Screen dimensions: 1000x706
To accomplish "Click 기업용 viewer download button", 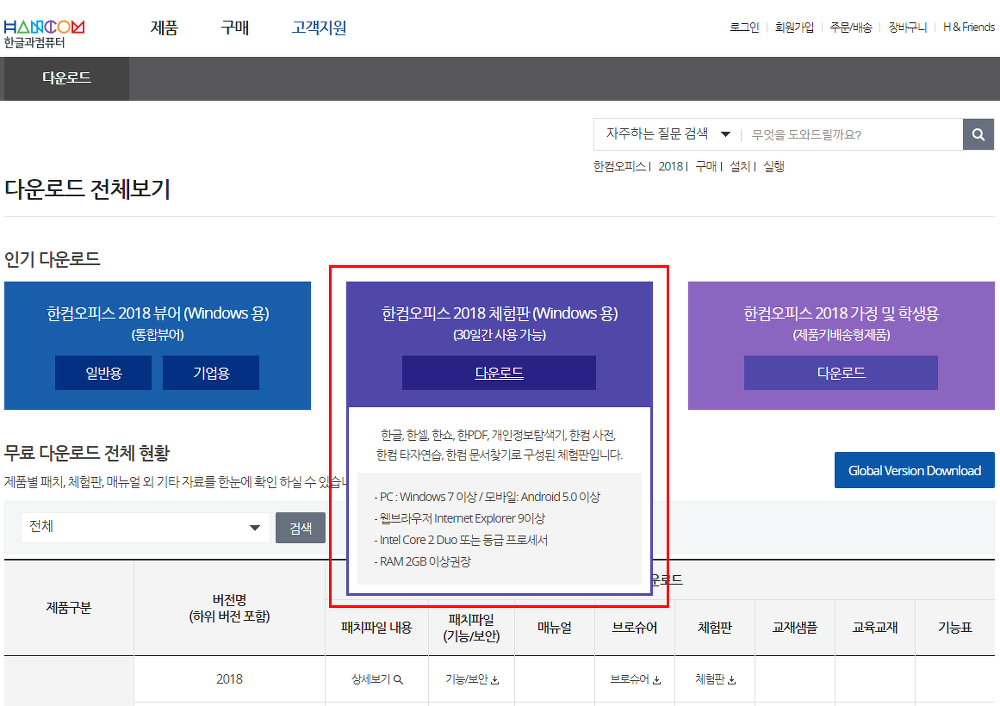I will 211,372.
